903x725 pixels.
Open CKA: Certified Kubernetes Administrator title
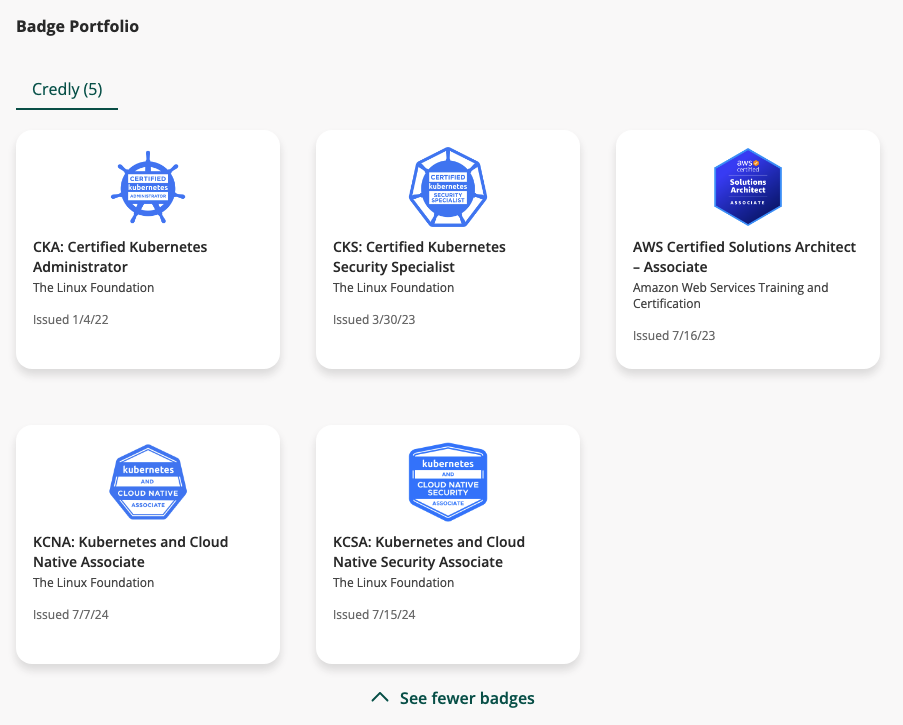coord(120,257)
